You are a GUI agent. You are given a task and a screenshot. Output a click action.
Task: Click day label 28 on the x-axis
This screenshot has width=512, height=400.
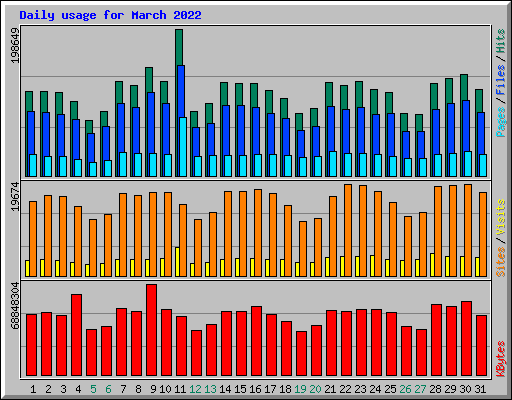pyautogui.click(x=435, y=389)
